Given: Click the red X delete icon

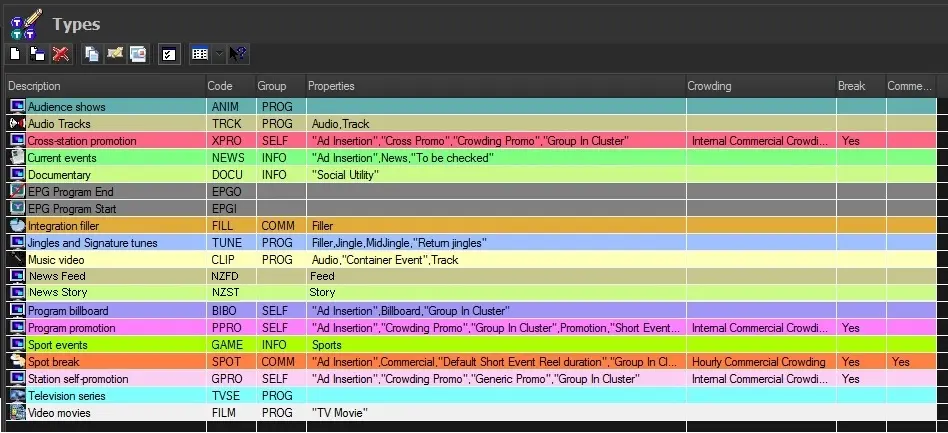Looking at the screenshot, I should [60, 54].
